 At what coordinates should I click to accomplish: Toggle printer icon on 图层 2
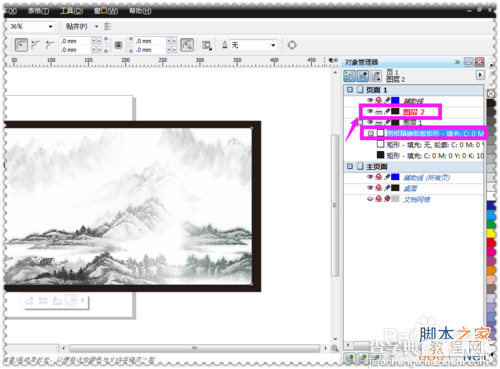[379, 112]
